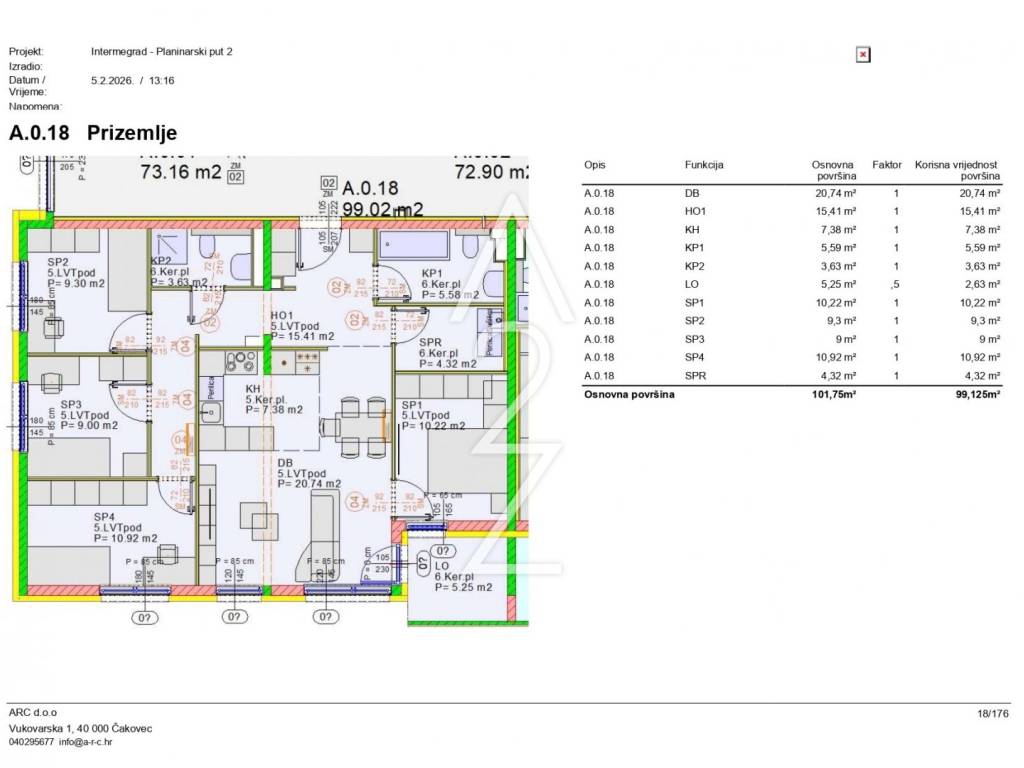The width and height of the screenshot is (1024, 768).
Task: Click the HO1 room label in the floor plan
Action: (x=283, y=316)
